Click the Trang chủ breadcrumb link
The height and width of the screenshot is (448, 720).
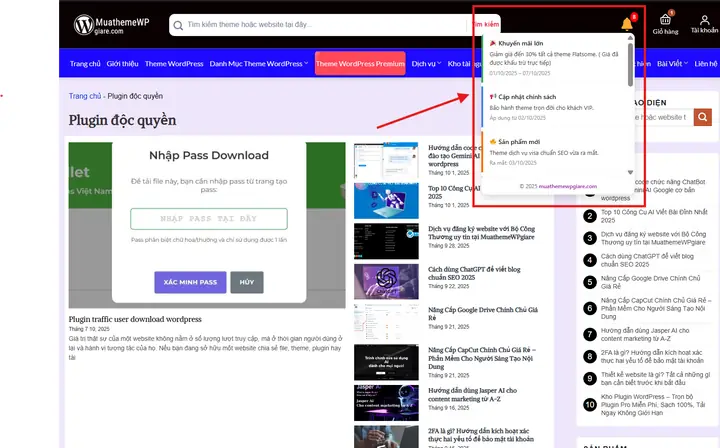pyautogui.click(x=85, y=96)
